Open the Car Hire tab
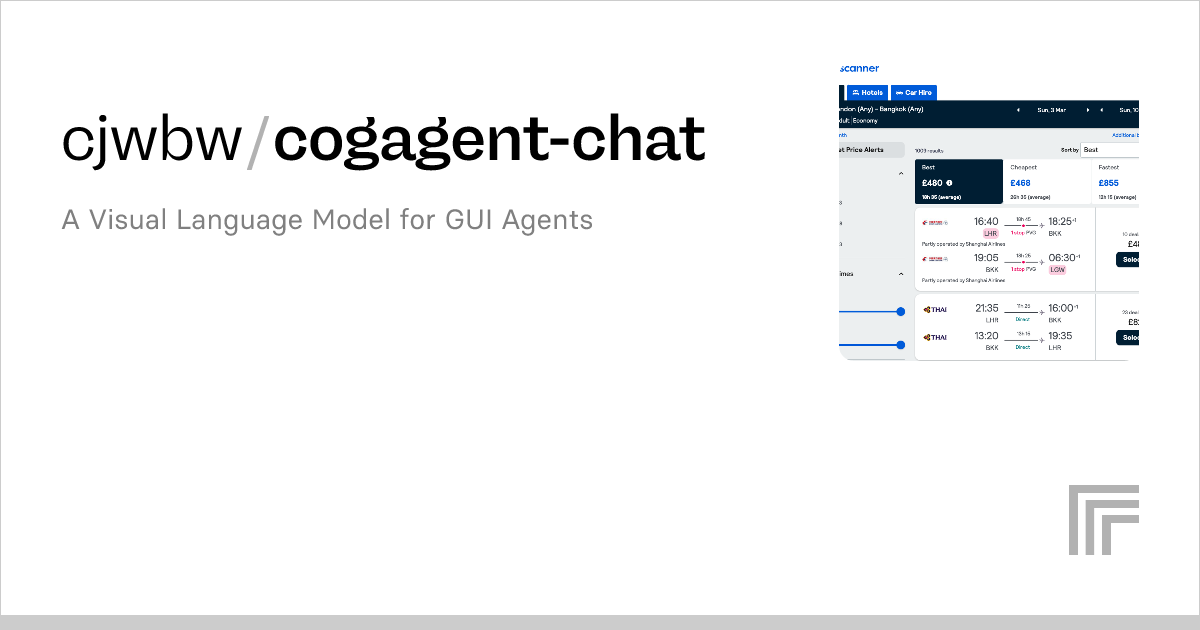This screenshot has width=1200, height=630. (x=914, y=92)
